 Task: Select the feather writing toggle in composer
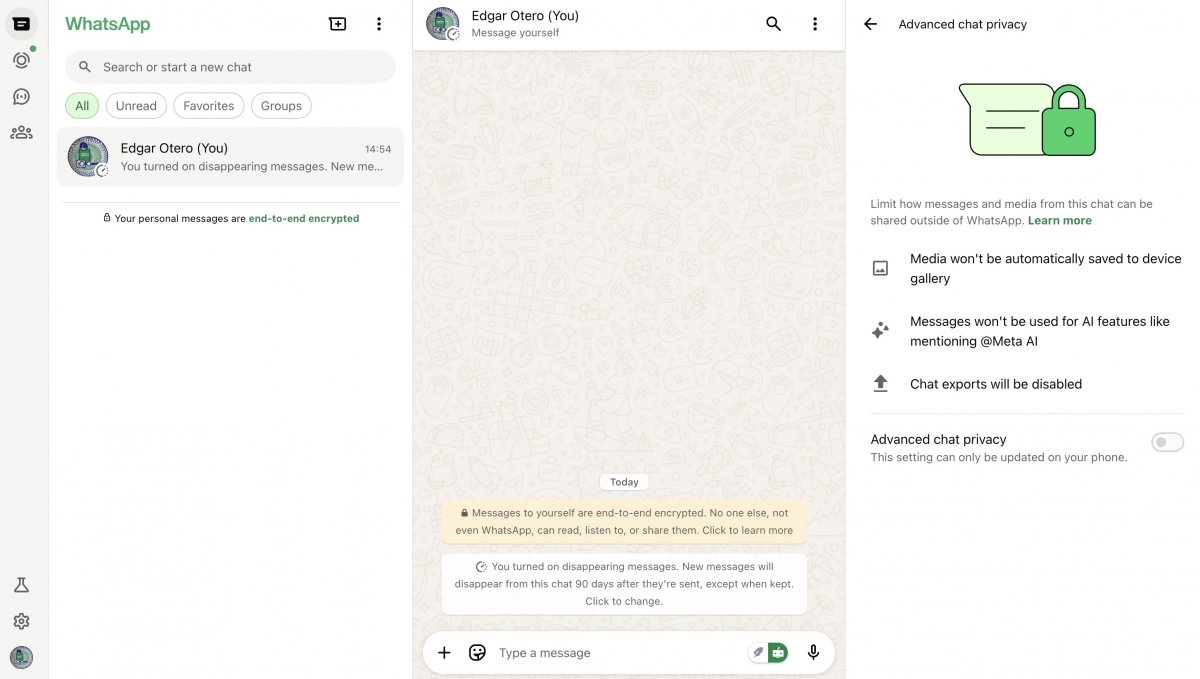pos(758,653)
